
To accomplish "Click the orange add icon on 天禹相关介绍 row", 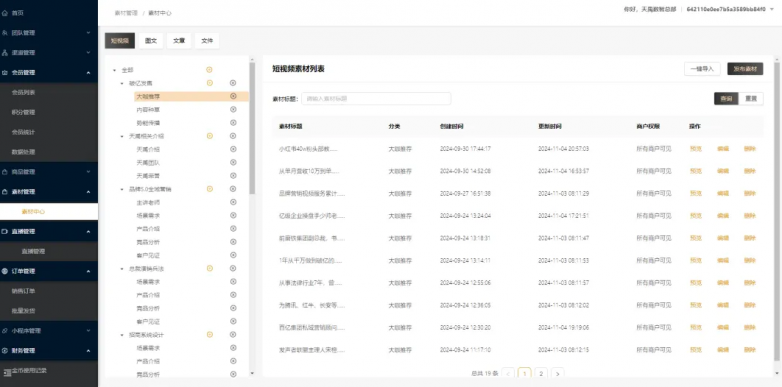I will (x=209, y=136).
